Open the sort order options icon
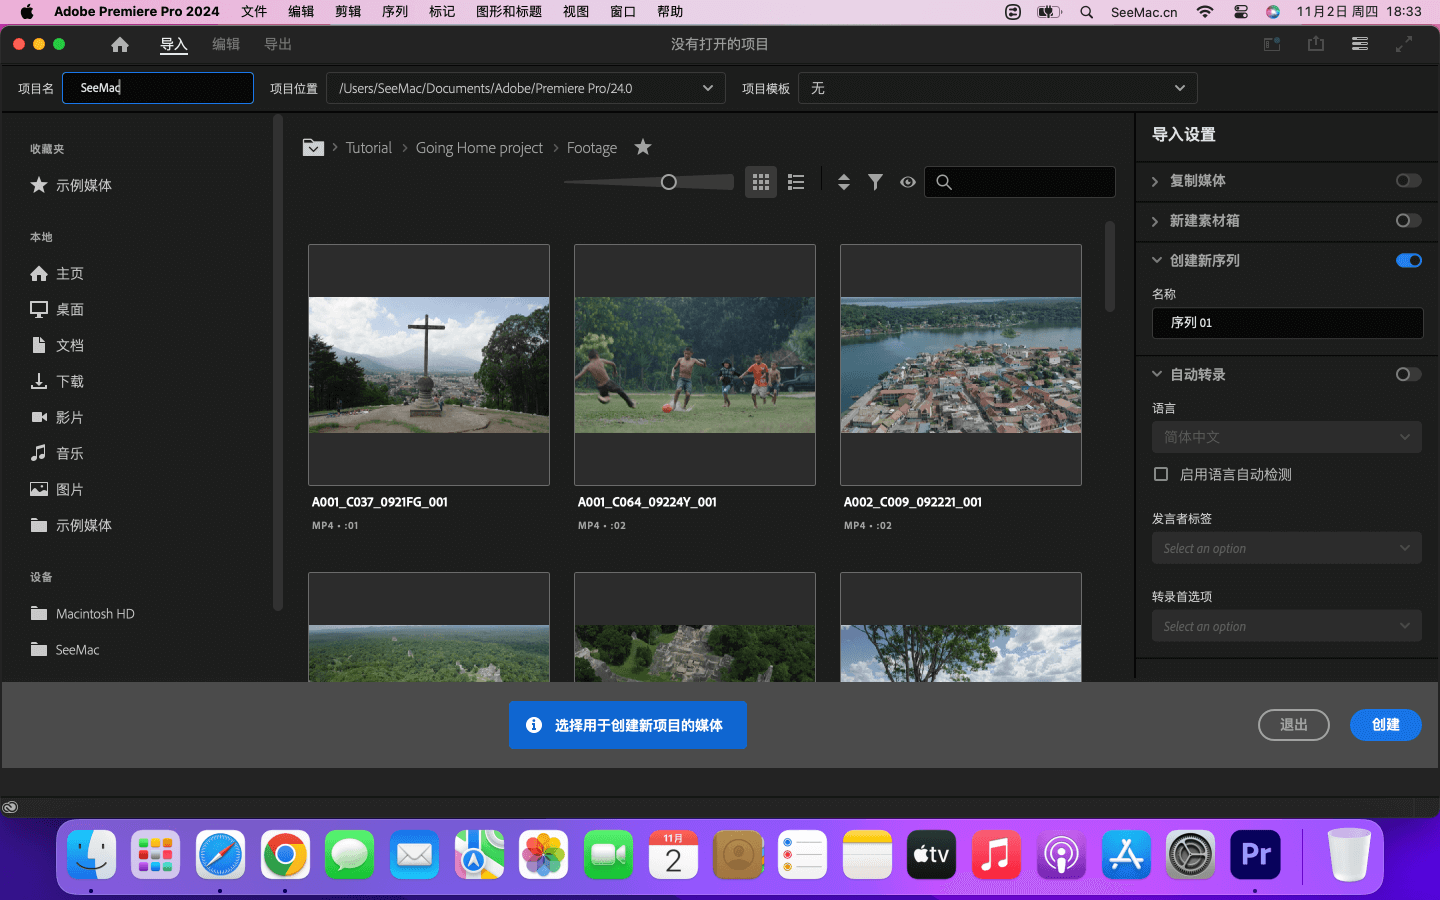1440x900 pixels. [x=844, y=182]
